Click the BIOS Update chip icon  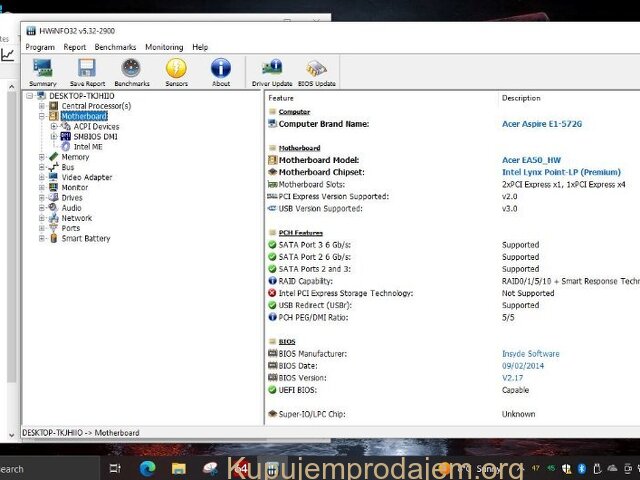pyautogui.click(x=317, y=70)
